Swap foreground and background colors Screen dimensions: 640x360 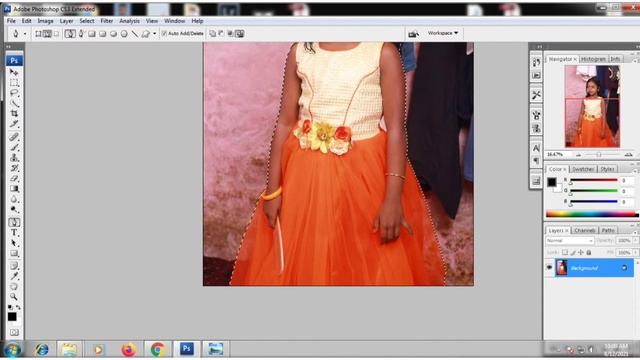tap(18, 307)
